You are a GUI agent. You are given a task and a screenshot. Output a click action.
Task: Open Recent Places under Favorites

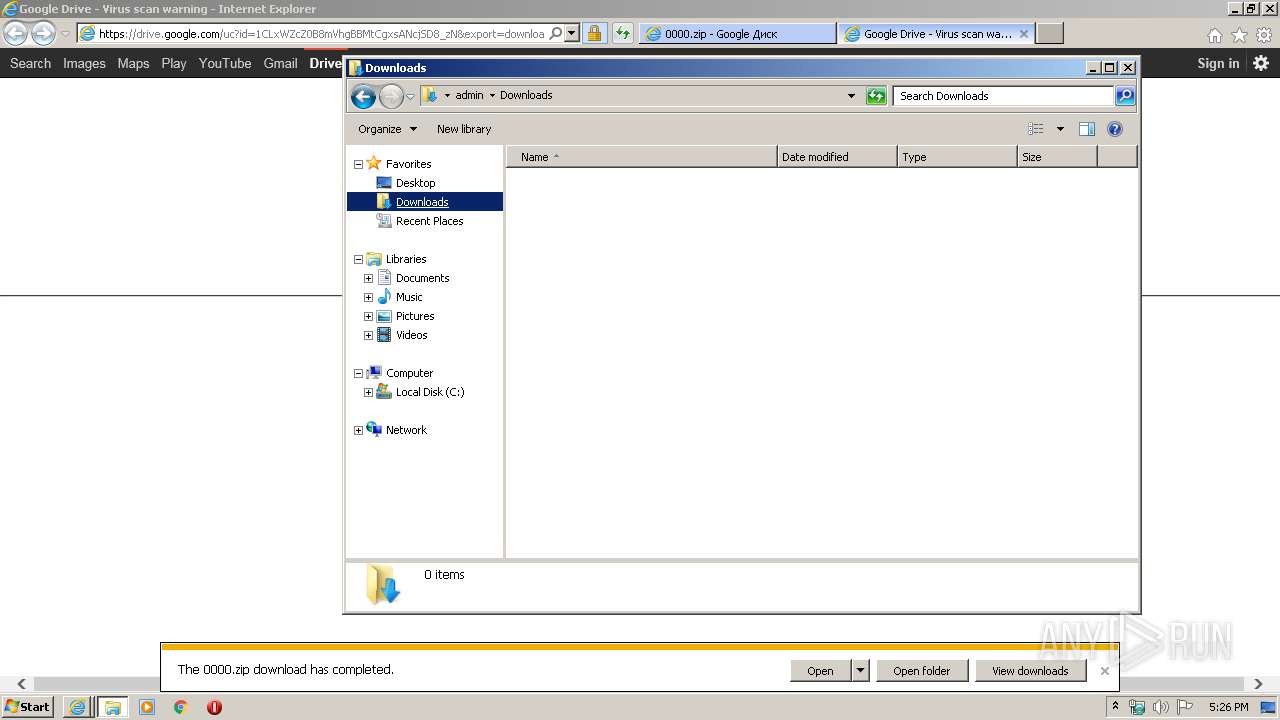[x=430, y=221]
